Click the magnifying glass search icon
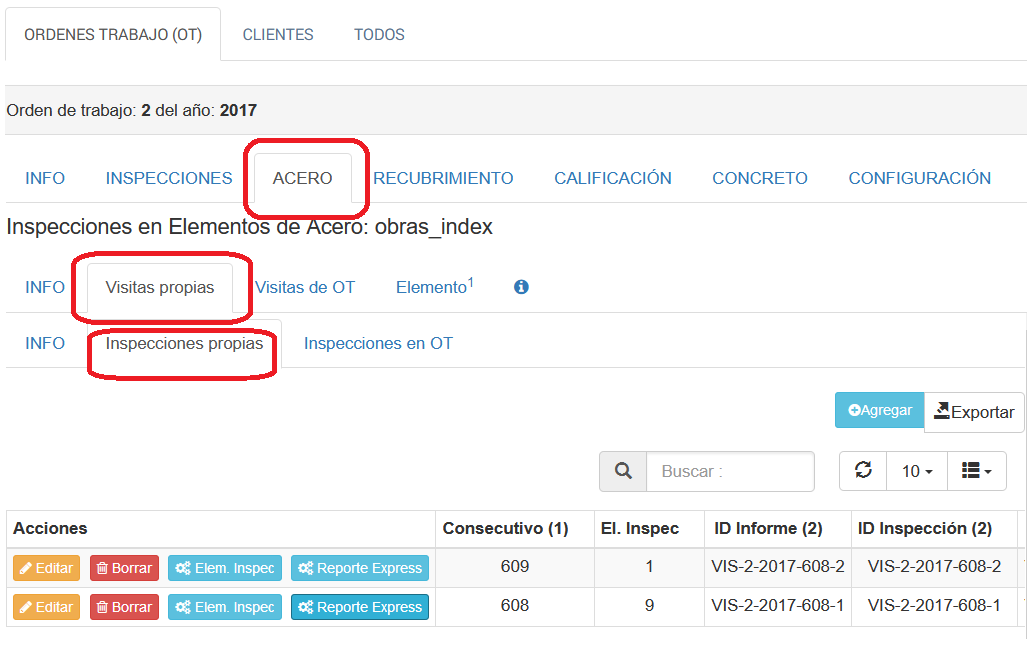 click(623, 471)
